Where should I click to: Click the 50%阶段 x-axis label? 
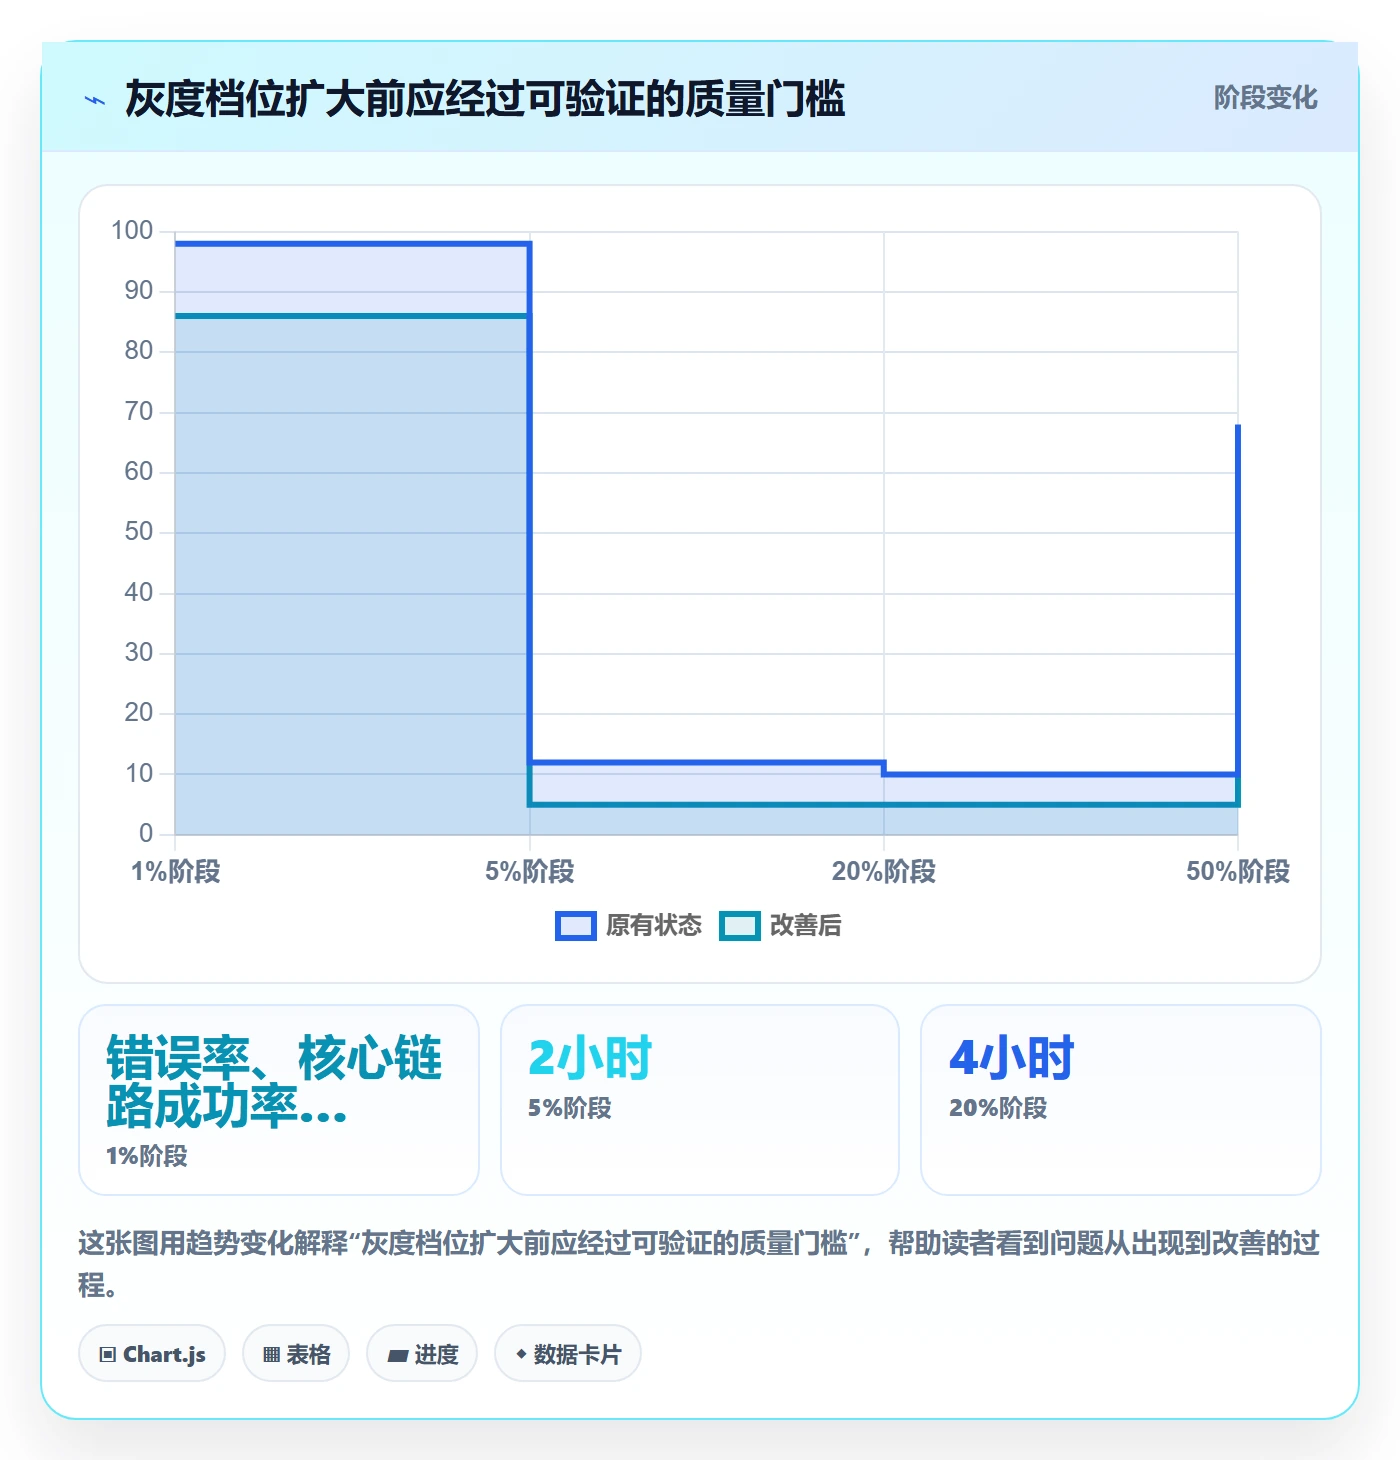point(1238,872)
